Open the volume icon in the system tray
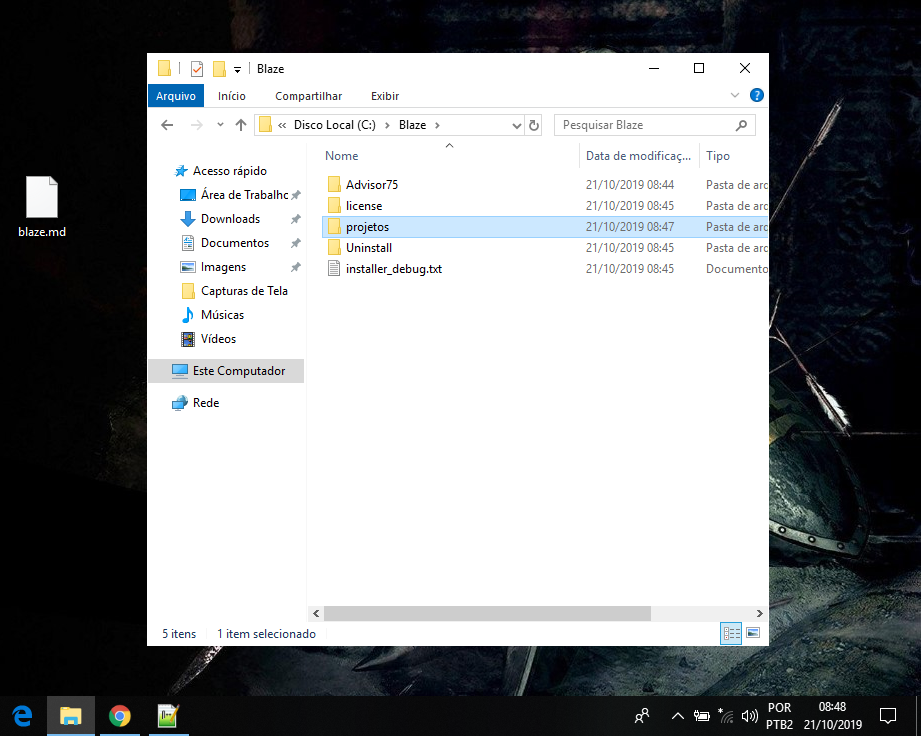Viewport: 921px width, 736px height. tap(749, 715)
